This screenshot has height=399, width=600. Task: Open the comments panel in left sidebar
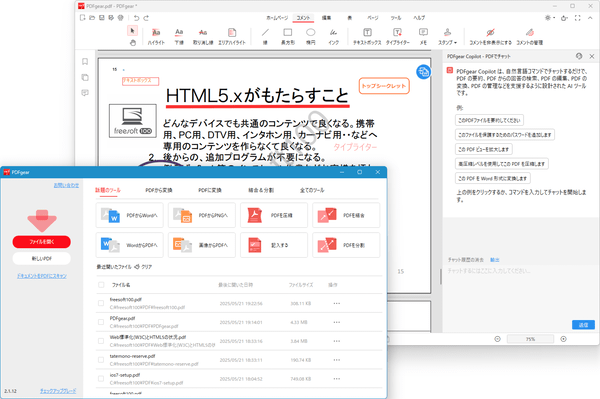coord(85,93)
